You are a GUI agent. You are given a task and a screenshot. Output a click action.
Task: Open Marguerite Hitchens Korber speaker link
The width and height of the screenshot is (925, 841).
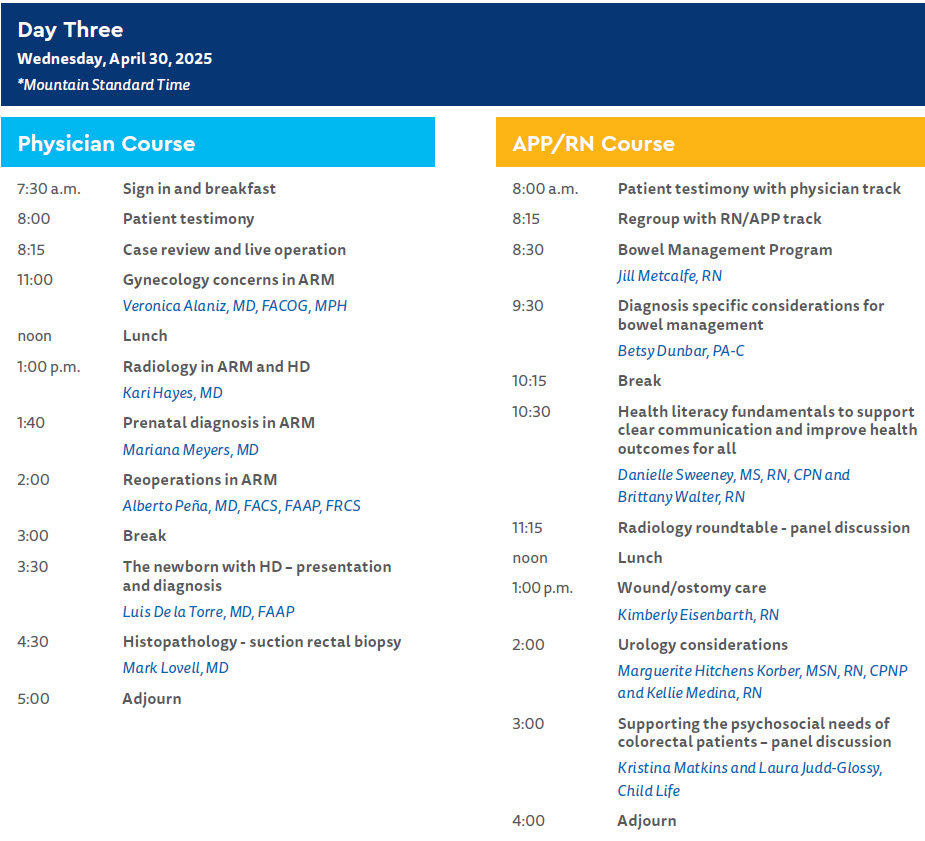(x=762, y=671)
